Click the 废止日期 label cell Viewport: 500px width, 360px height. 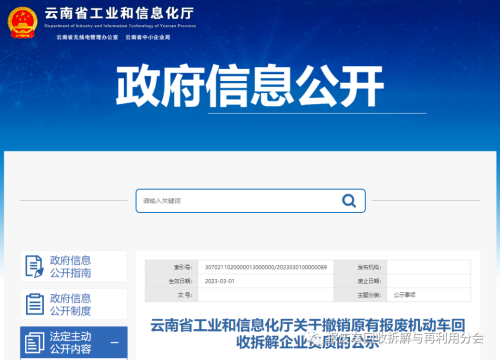click(360, 281)
